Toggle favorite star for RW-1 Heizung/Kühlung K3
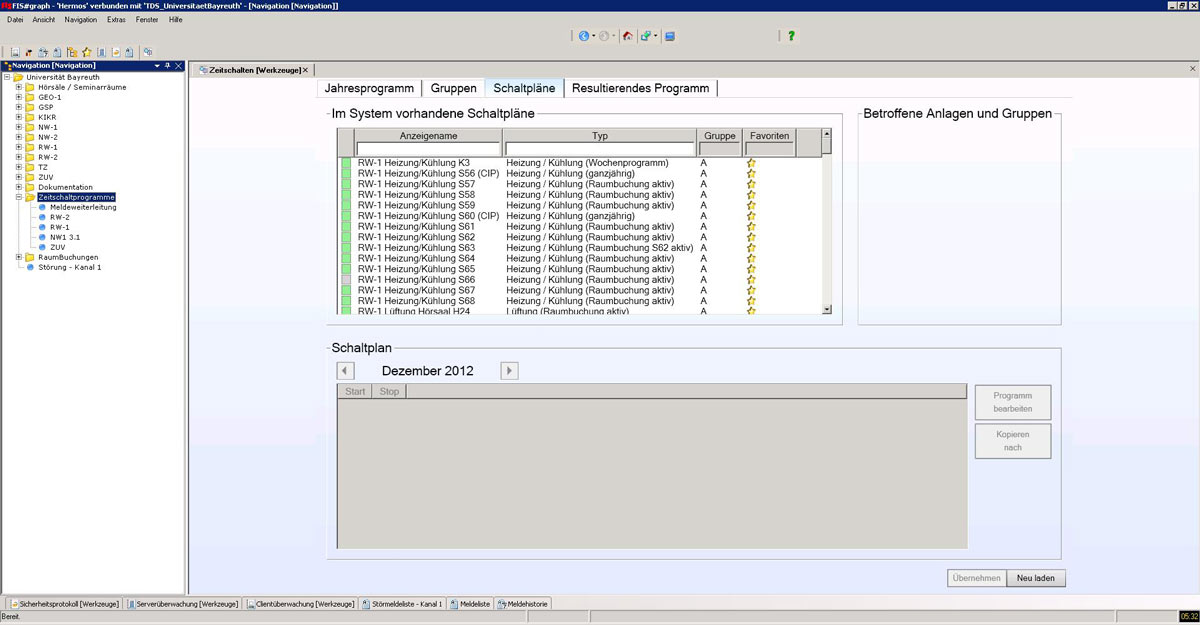Screen dimensions: 1200x625 [x=751, y=162]
